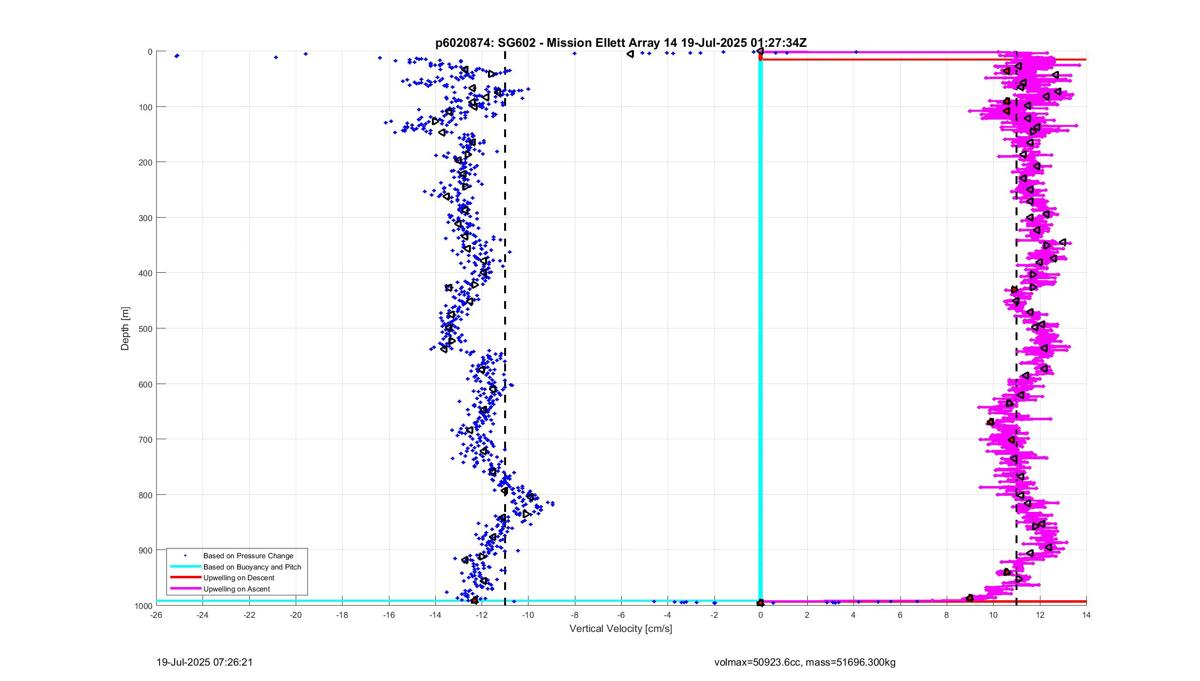The width and height of the screenshot is (1200, 681).
Task: Click legend entry 'Upwelling on Descent'
Action: click(237, 578)
